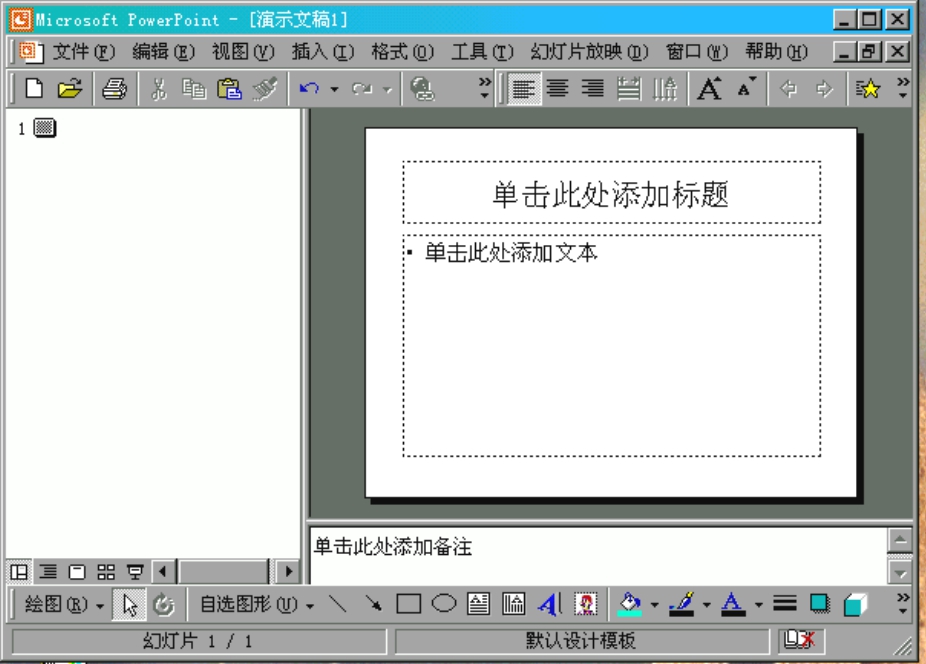This screenshot has width=926, height=664.
Task: Switch to Outline view button
Action: click(48, 571)
